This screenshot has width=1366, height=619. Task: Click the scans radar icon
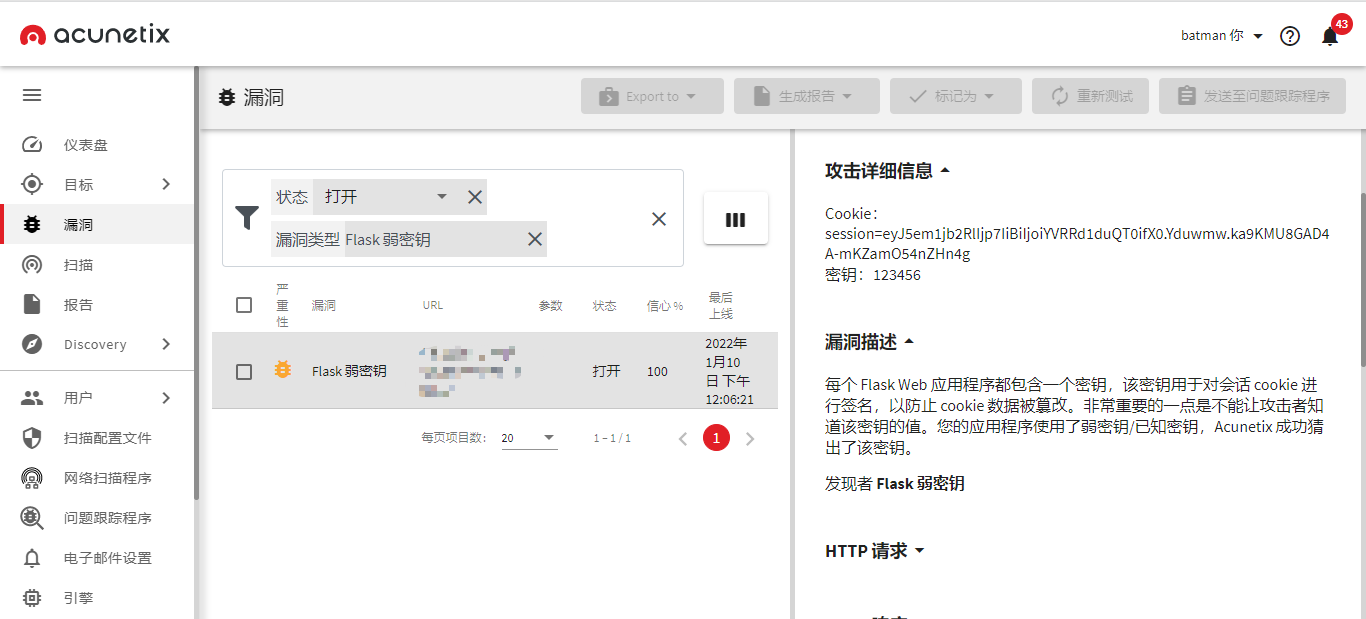[32, 265]
